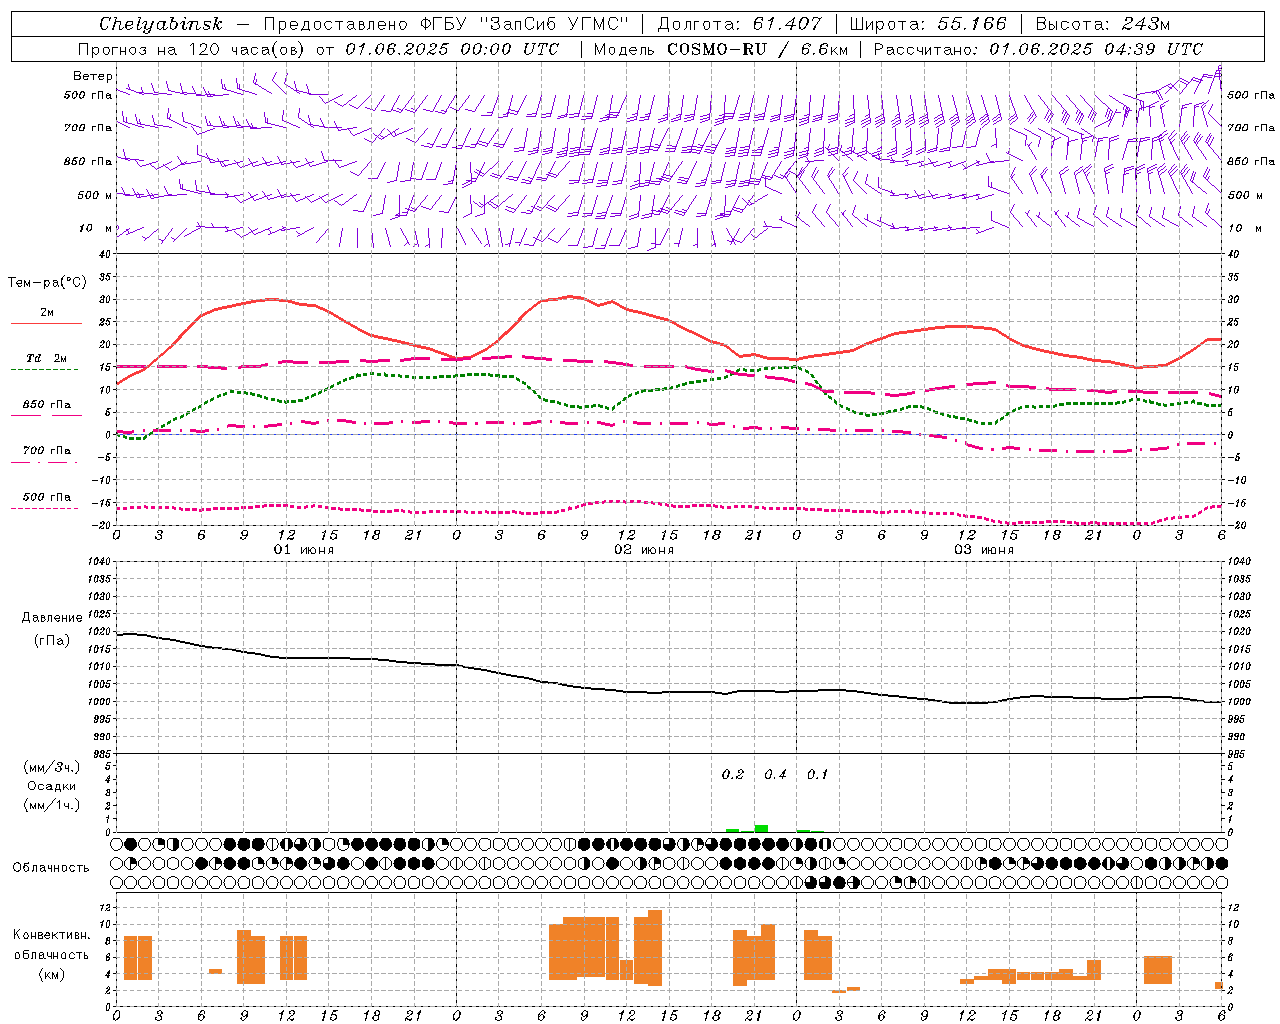
Task: Select the 'Широта: 55.166' header field
Action: pos(928,24)
